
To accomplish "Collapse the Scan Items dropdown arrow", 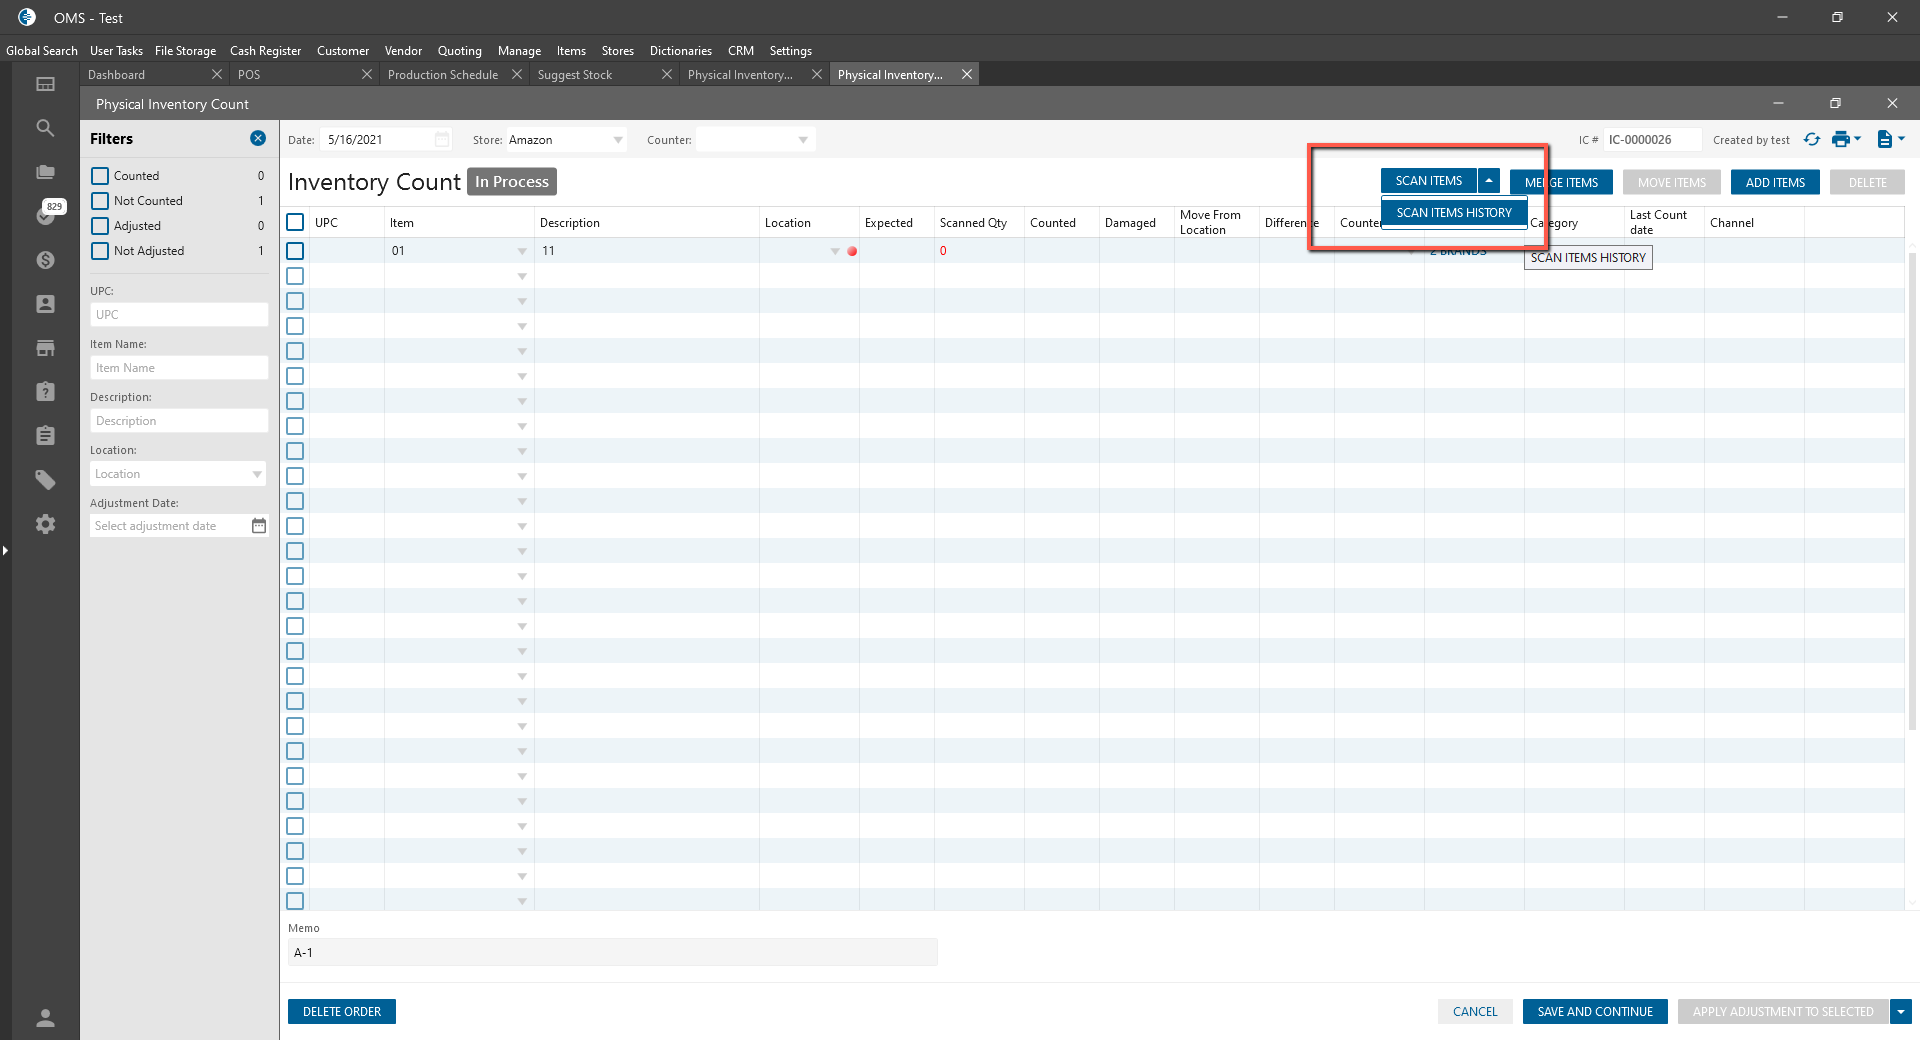I will click(x=1489, y=181).
